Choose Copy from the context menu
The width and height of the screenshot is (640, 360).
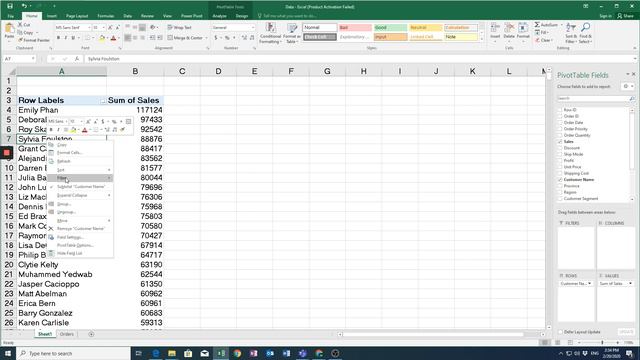pyautogui.click(x=80, y=145)
